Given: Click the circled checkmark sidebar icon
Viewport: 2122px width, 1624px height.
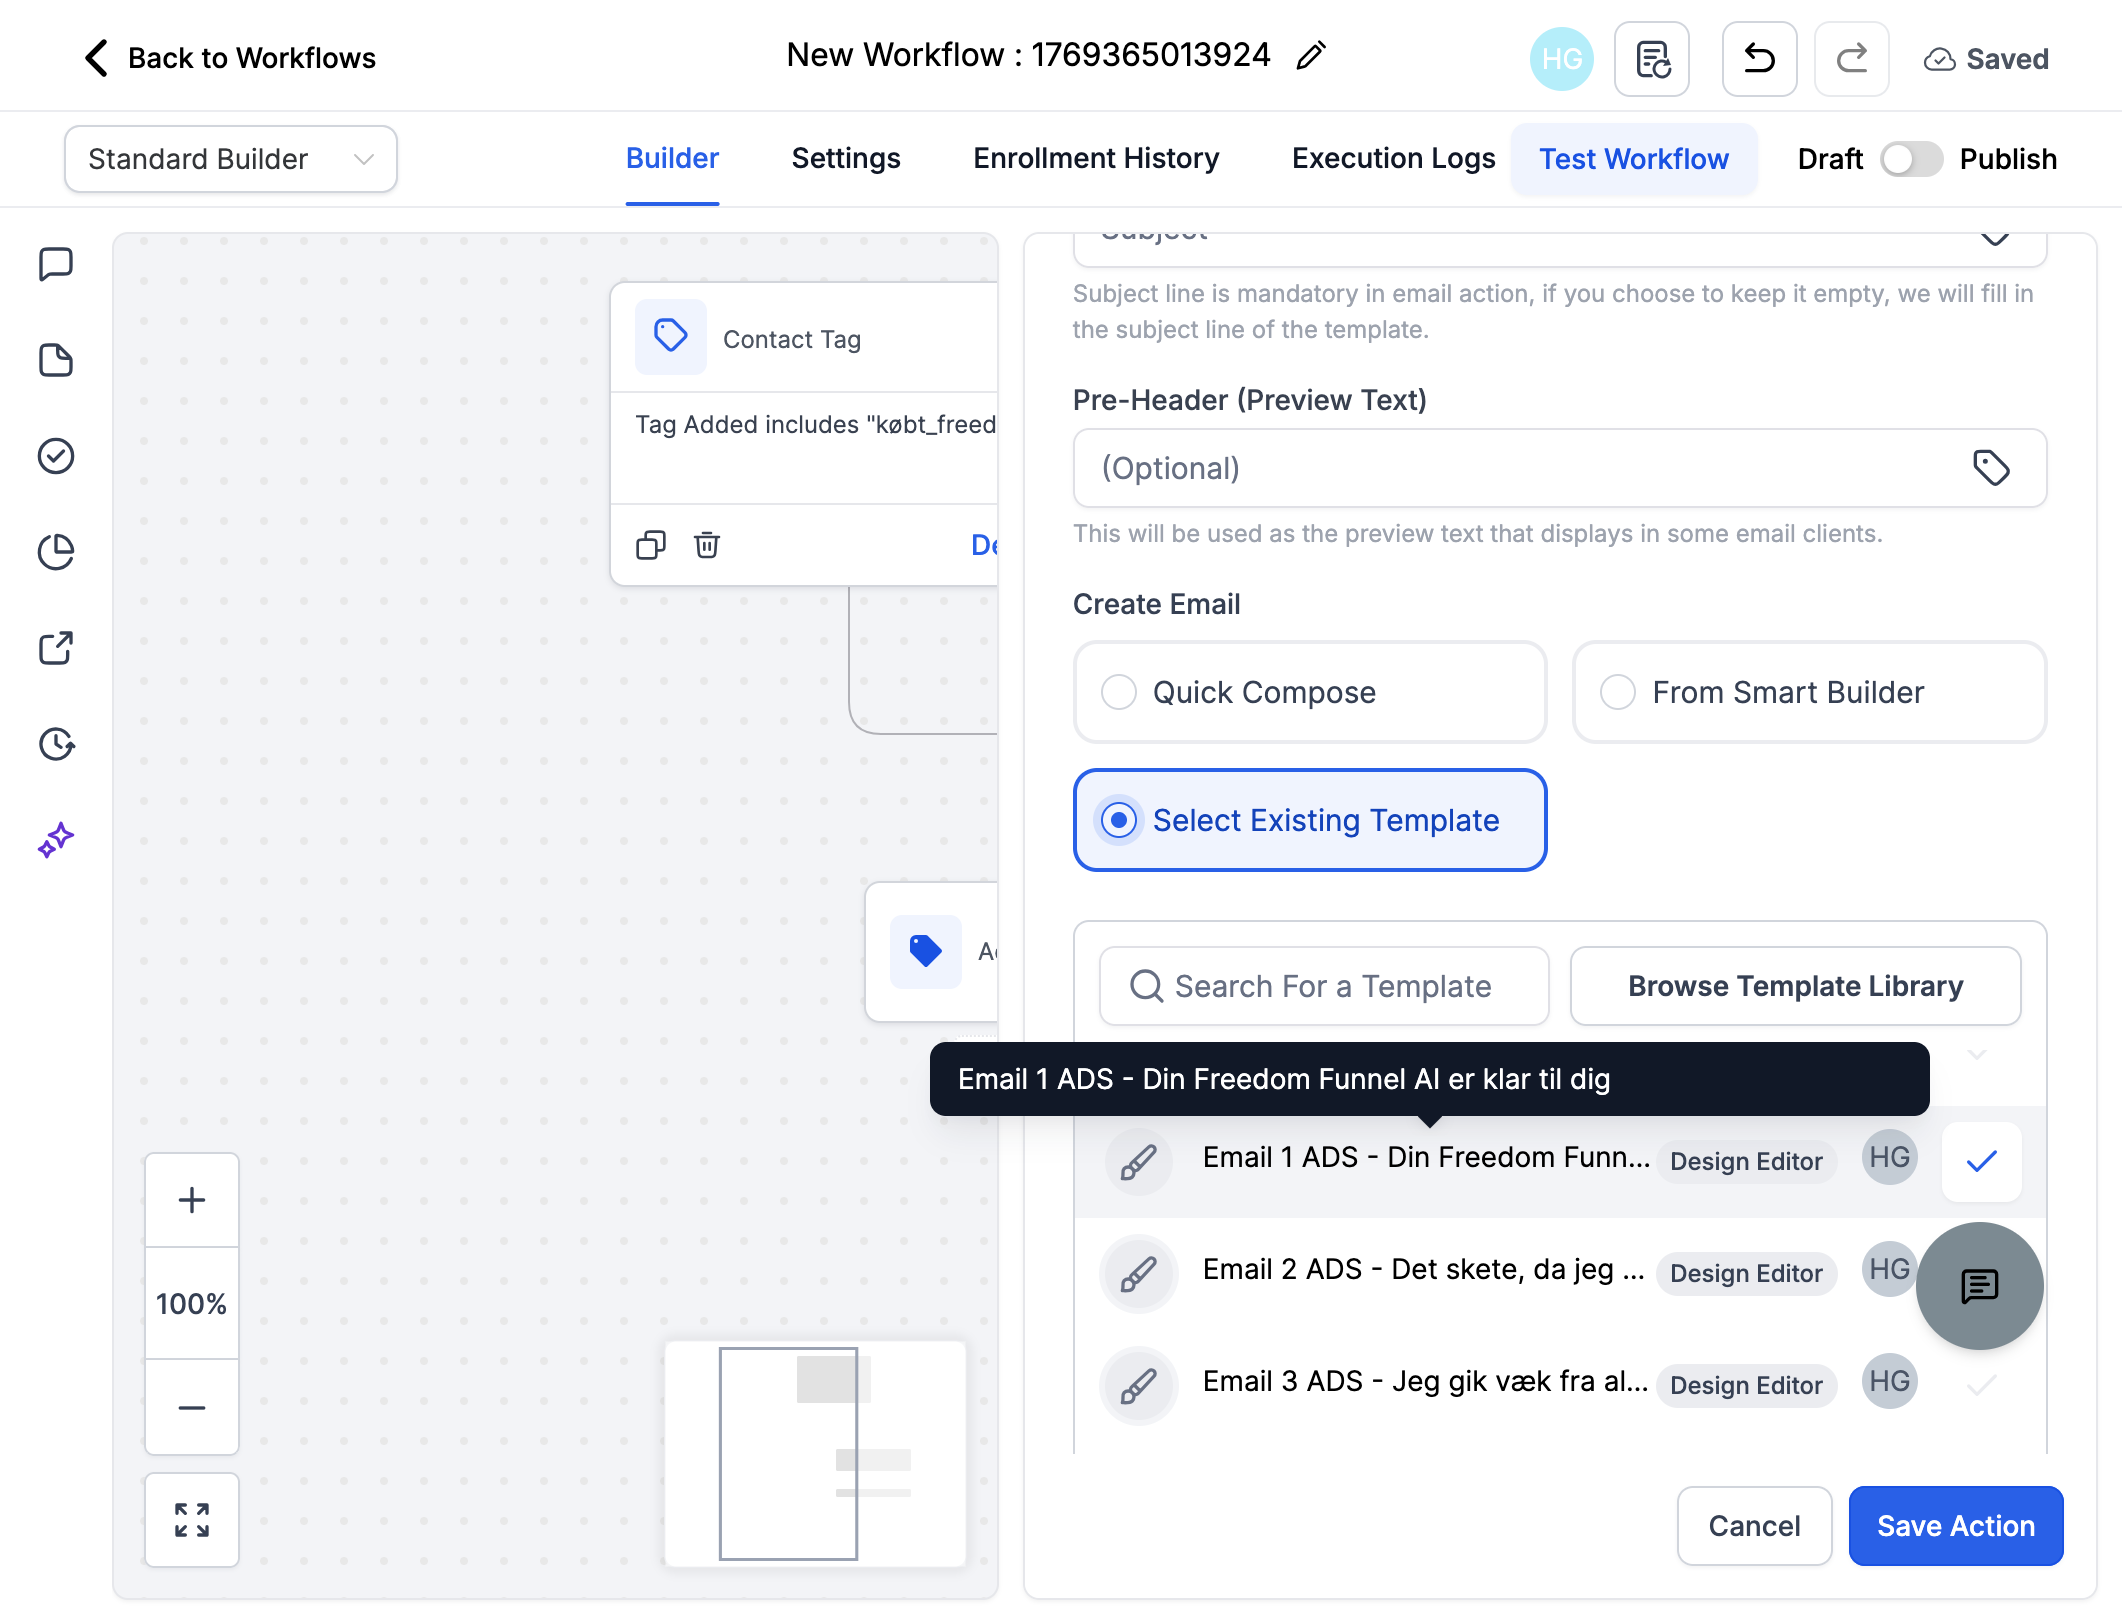Looking at the screenshot, I should point(56,456).
